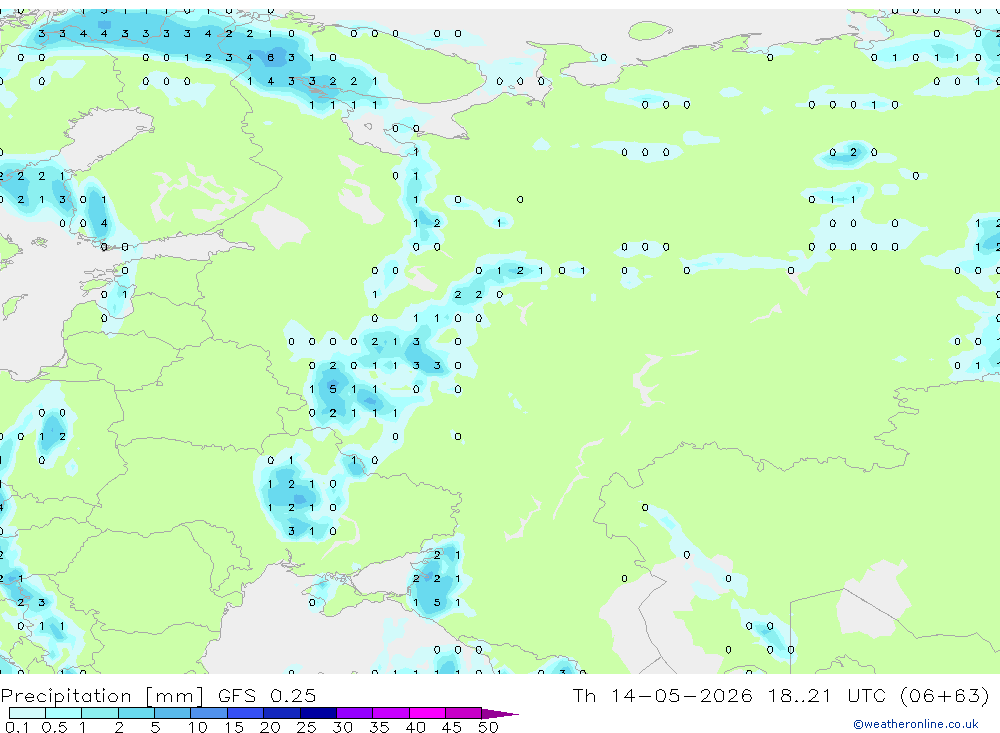Select the legend scale label '30'

[x=342, y=727]
